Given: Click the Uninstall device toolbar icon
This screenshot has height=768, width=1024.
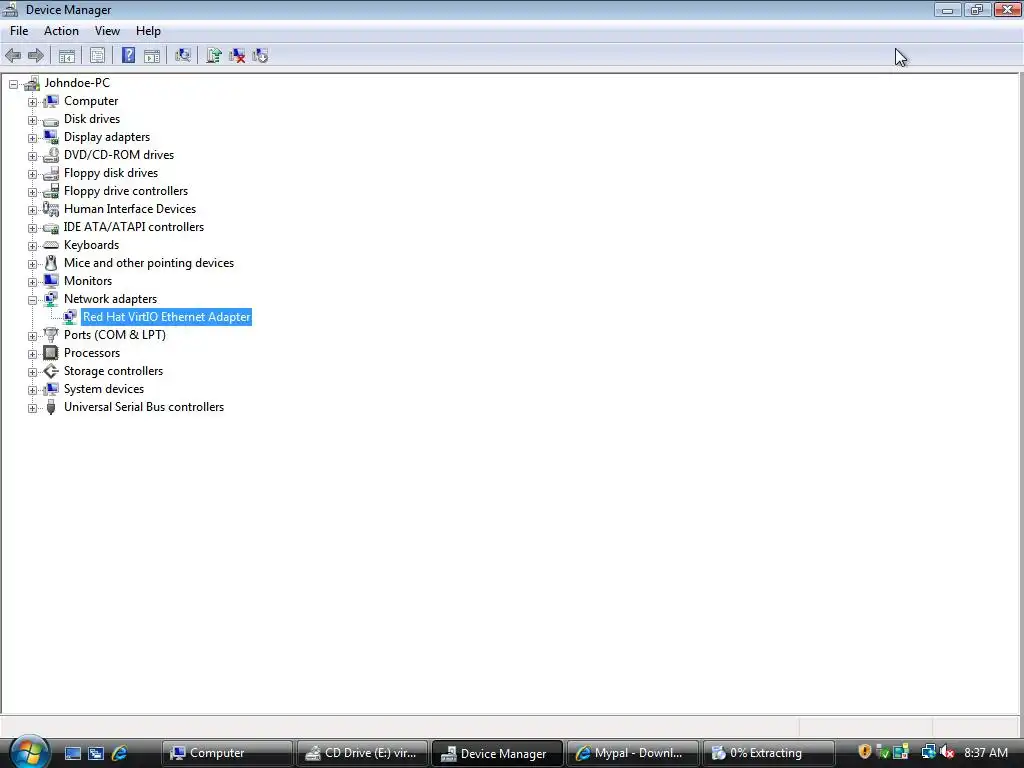Looking at the screenshot, I should pyautogui.click(x=237, y=56).
